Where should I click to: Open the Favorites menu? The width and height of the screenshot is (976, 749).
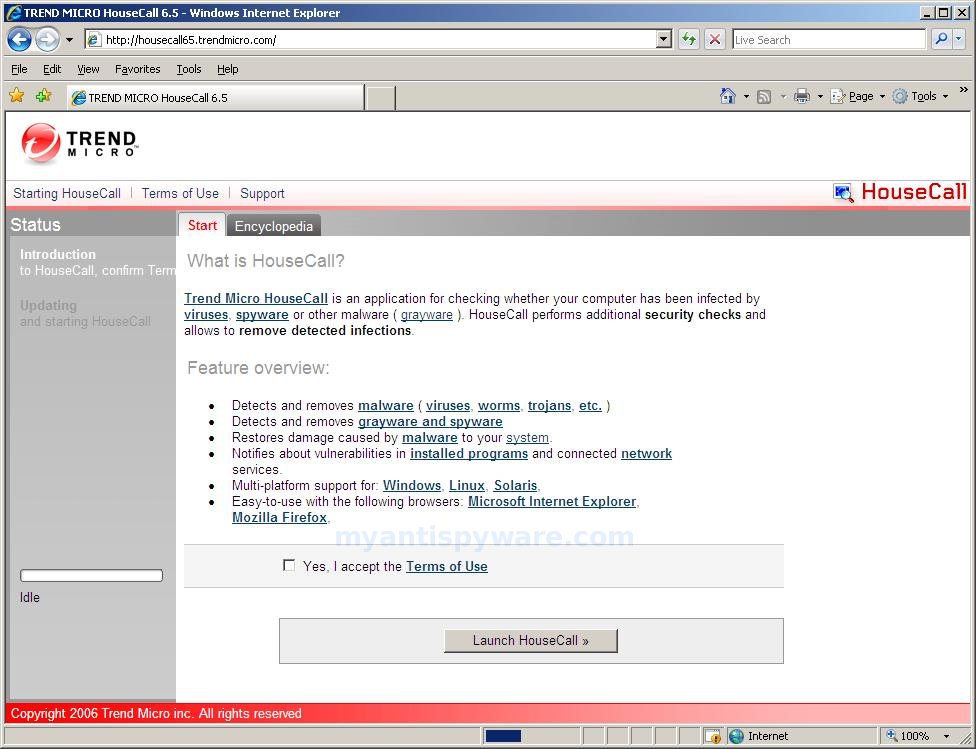pos(138,69)
